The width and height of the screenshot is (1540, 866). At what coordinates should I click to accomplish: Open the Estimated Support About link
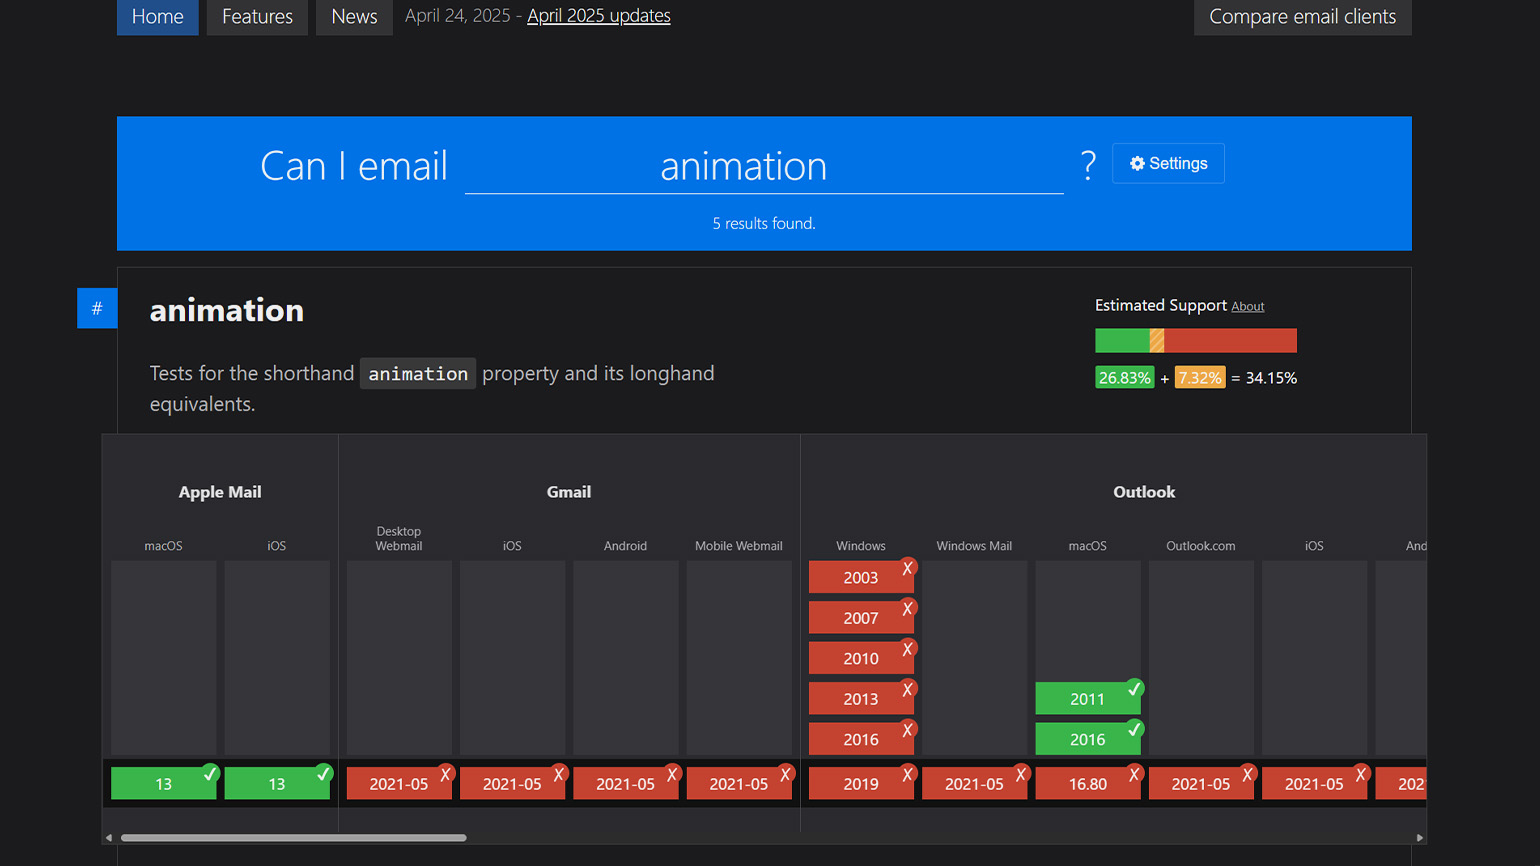tap(1247, 306)
